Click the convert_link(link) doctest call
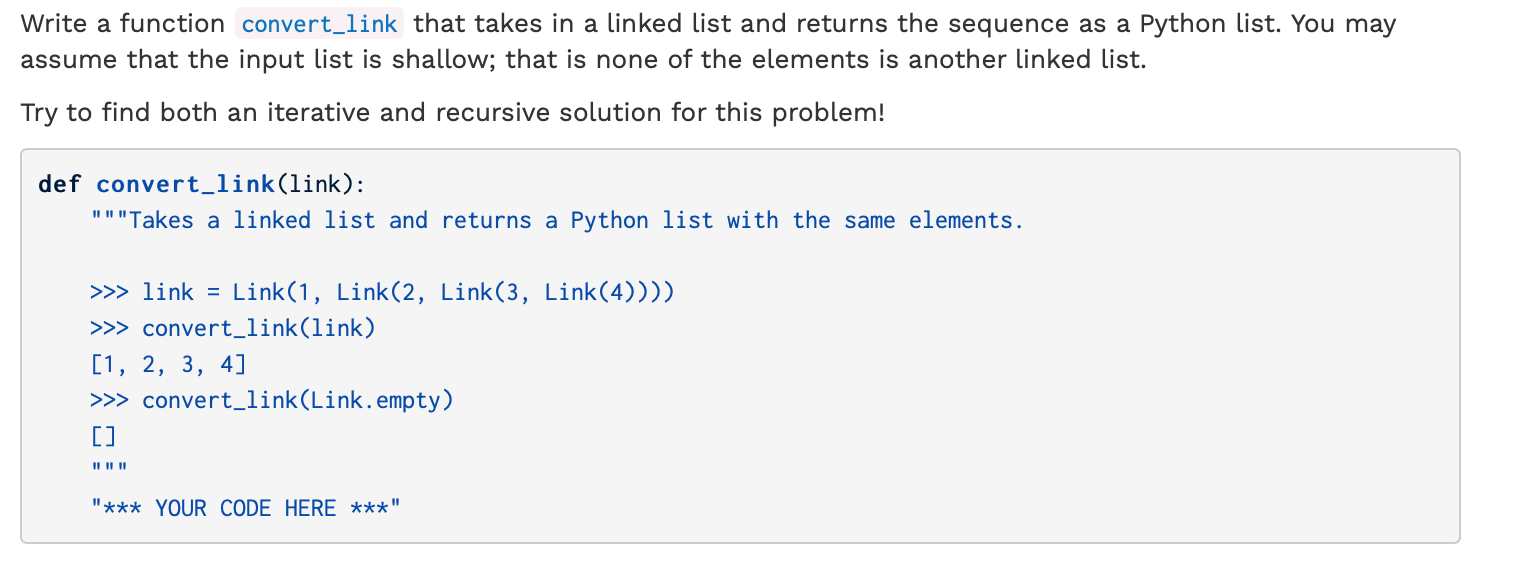 [259, 328]
